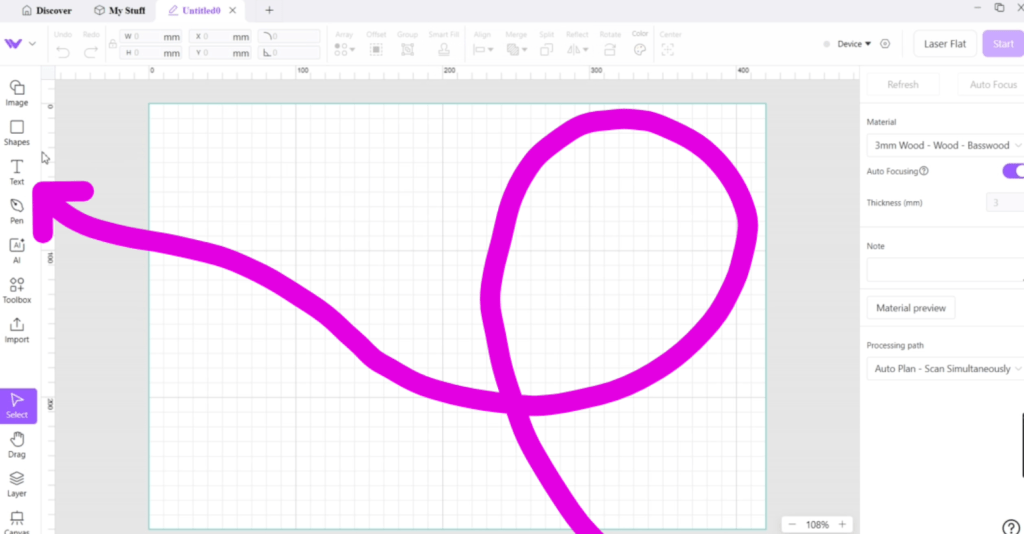Open the AI tool

tap(17, 250)
